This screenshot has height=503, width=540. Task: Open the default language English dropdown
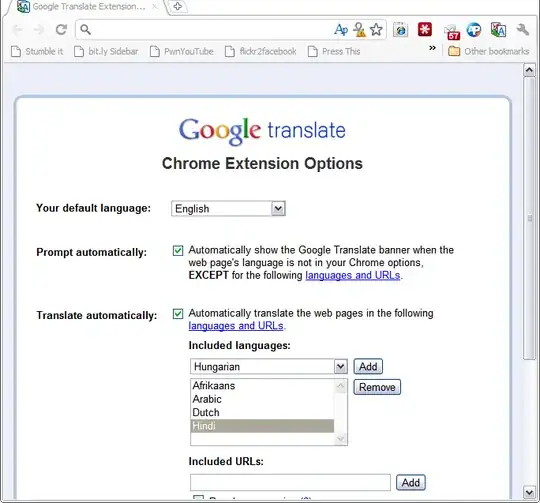pos(228,209)
